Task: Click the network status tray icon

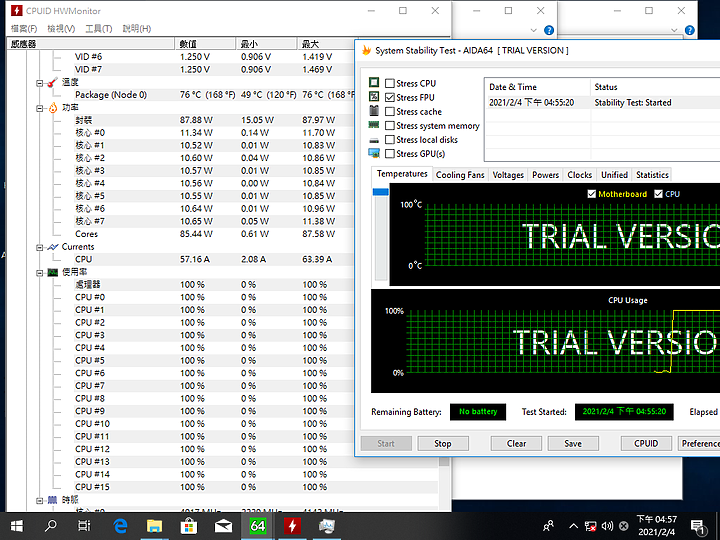Action: click(x=591, y=526)
